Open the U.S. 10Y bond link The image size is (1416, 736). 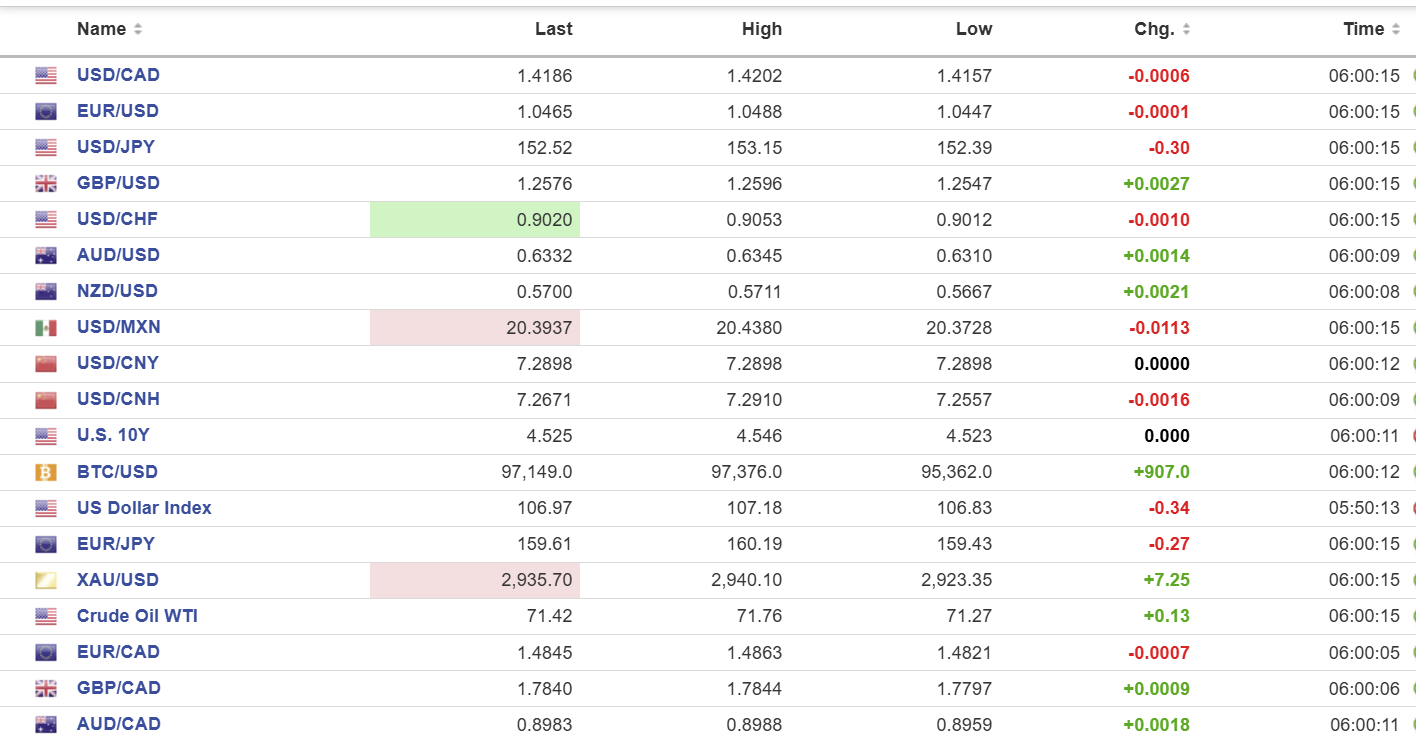click(113, 435)
